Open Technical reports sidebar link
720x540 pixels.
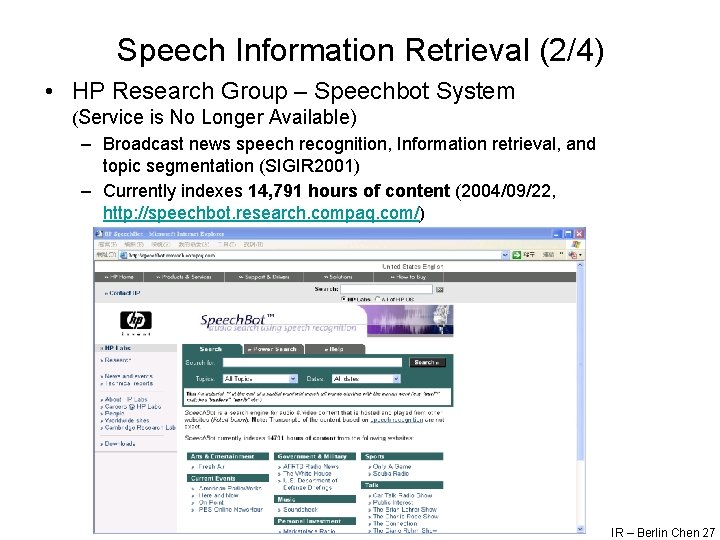pyautogui.click(x=127, y=383)
